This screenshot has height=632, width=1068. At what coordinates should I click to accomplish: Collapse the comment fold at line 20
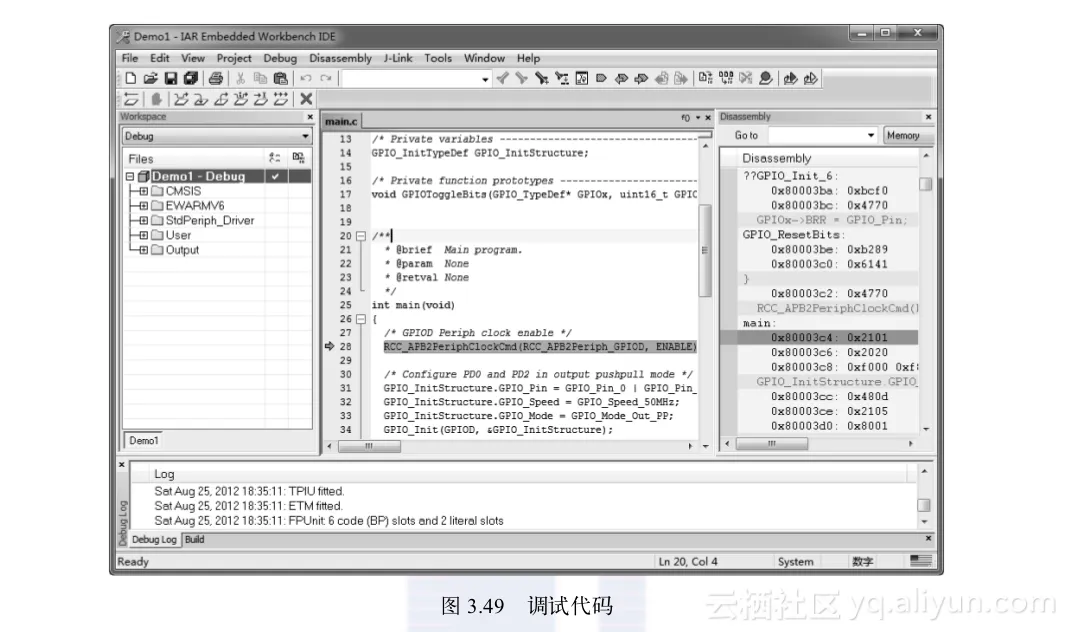(x=361, y=236)
